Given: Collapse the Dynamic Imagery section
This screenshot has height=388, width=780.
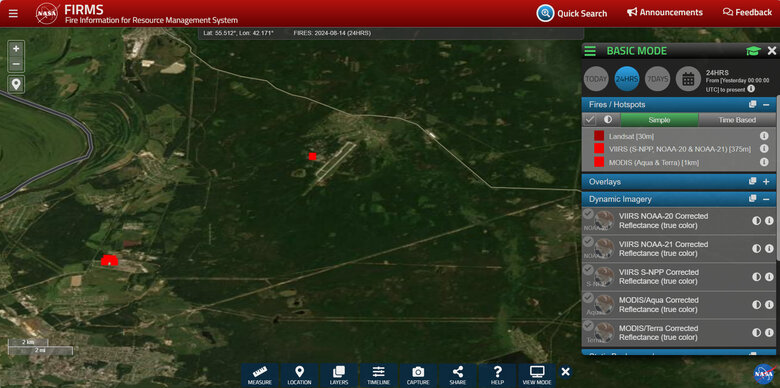Looking at the screenshot, I should (766, 199).
